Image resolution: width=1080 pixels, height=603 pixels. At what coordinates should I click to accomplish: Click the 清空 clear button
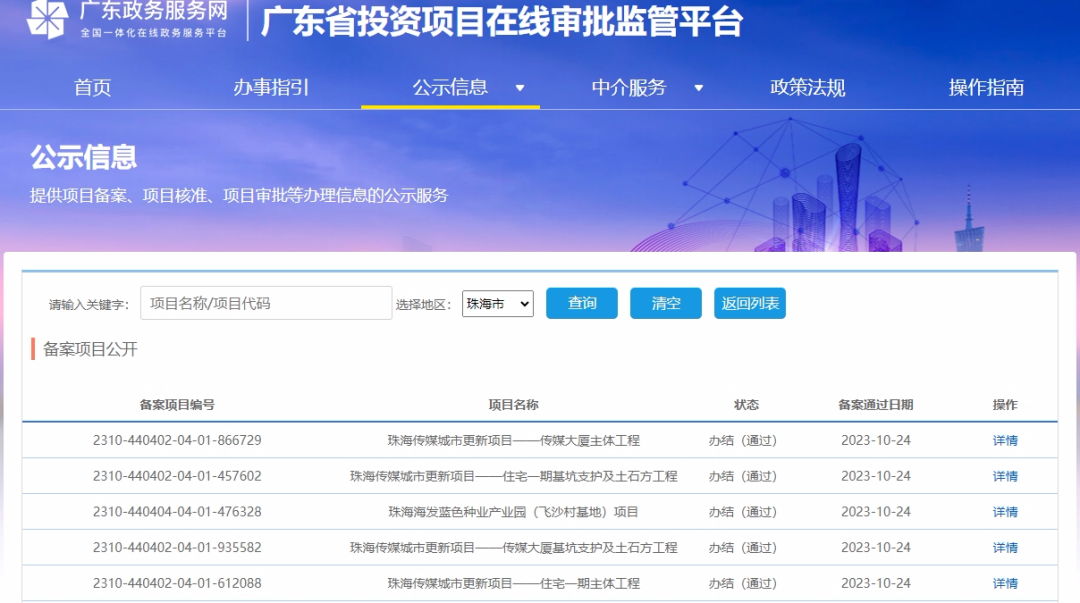click(x=665, y=303)
